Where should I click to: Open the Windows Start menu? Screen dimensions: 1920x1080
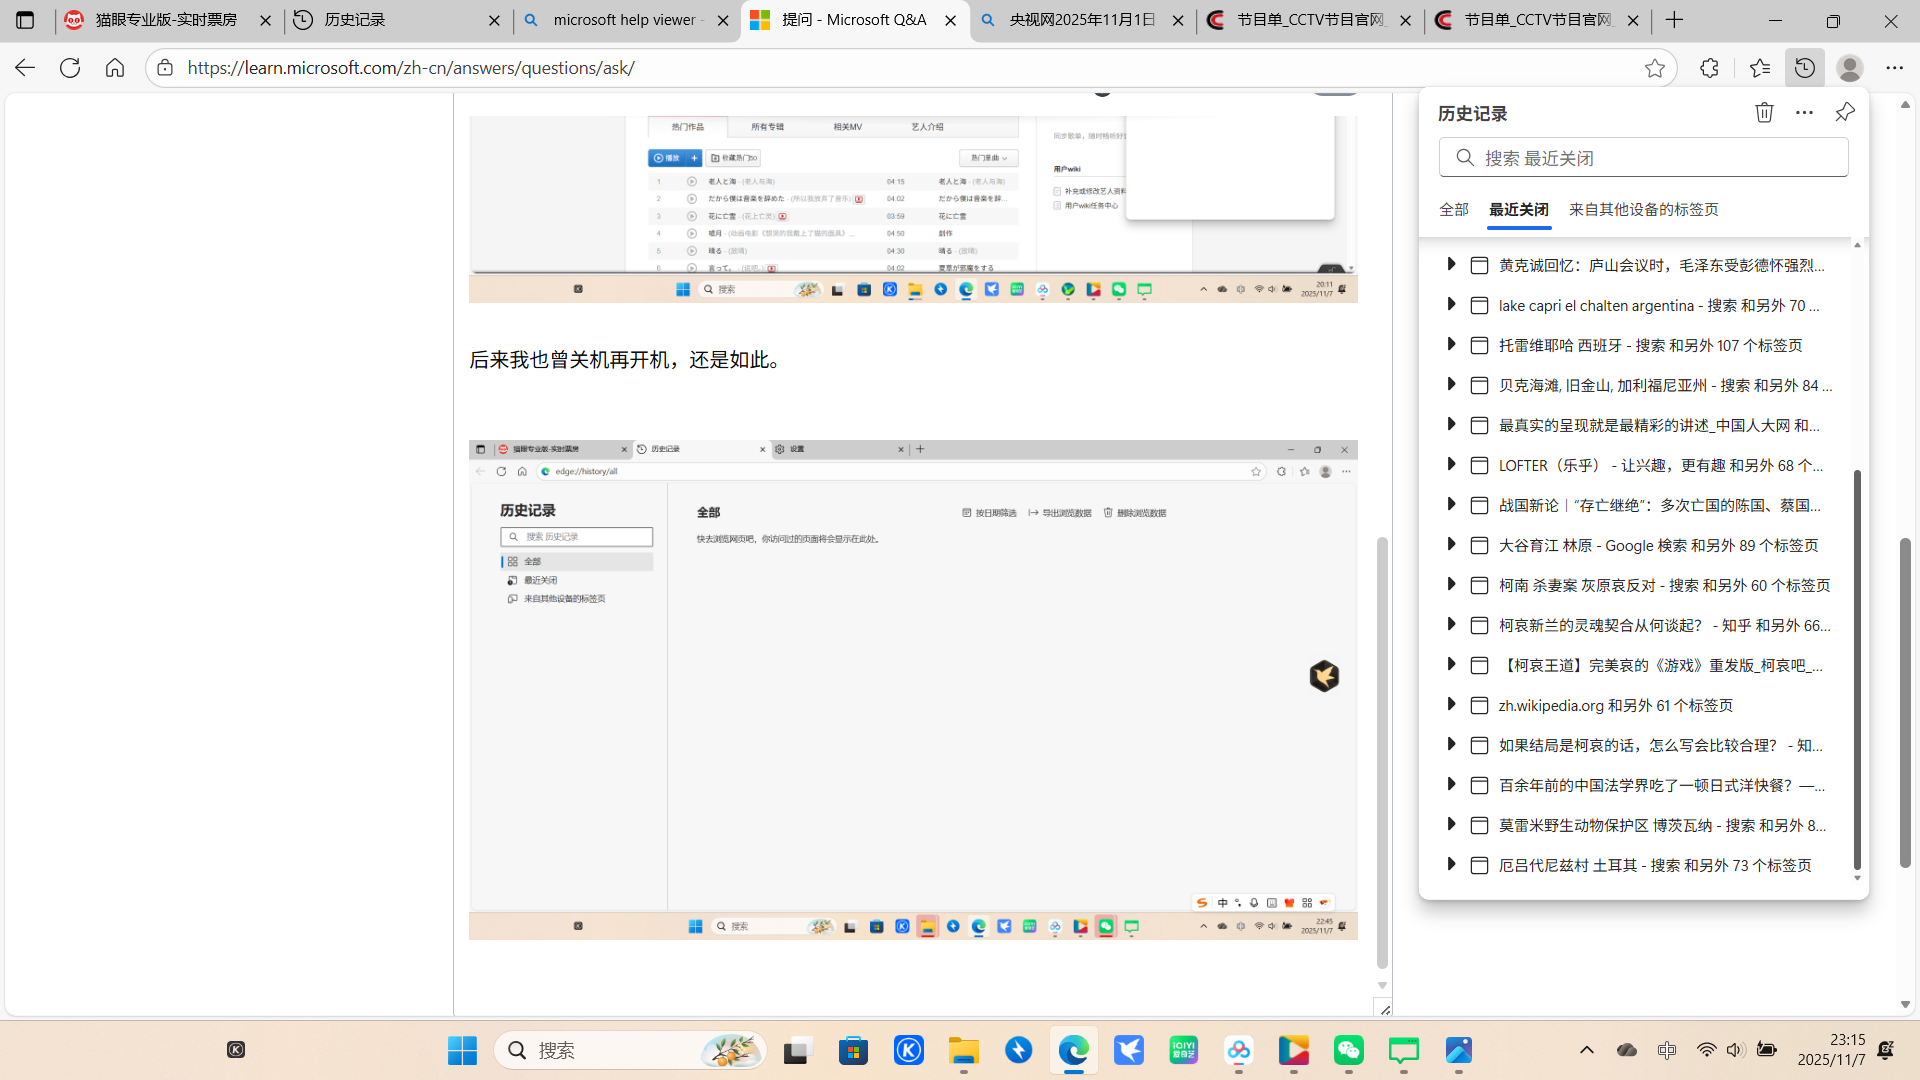click(x=462, y=1050)
